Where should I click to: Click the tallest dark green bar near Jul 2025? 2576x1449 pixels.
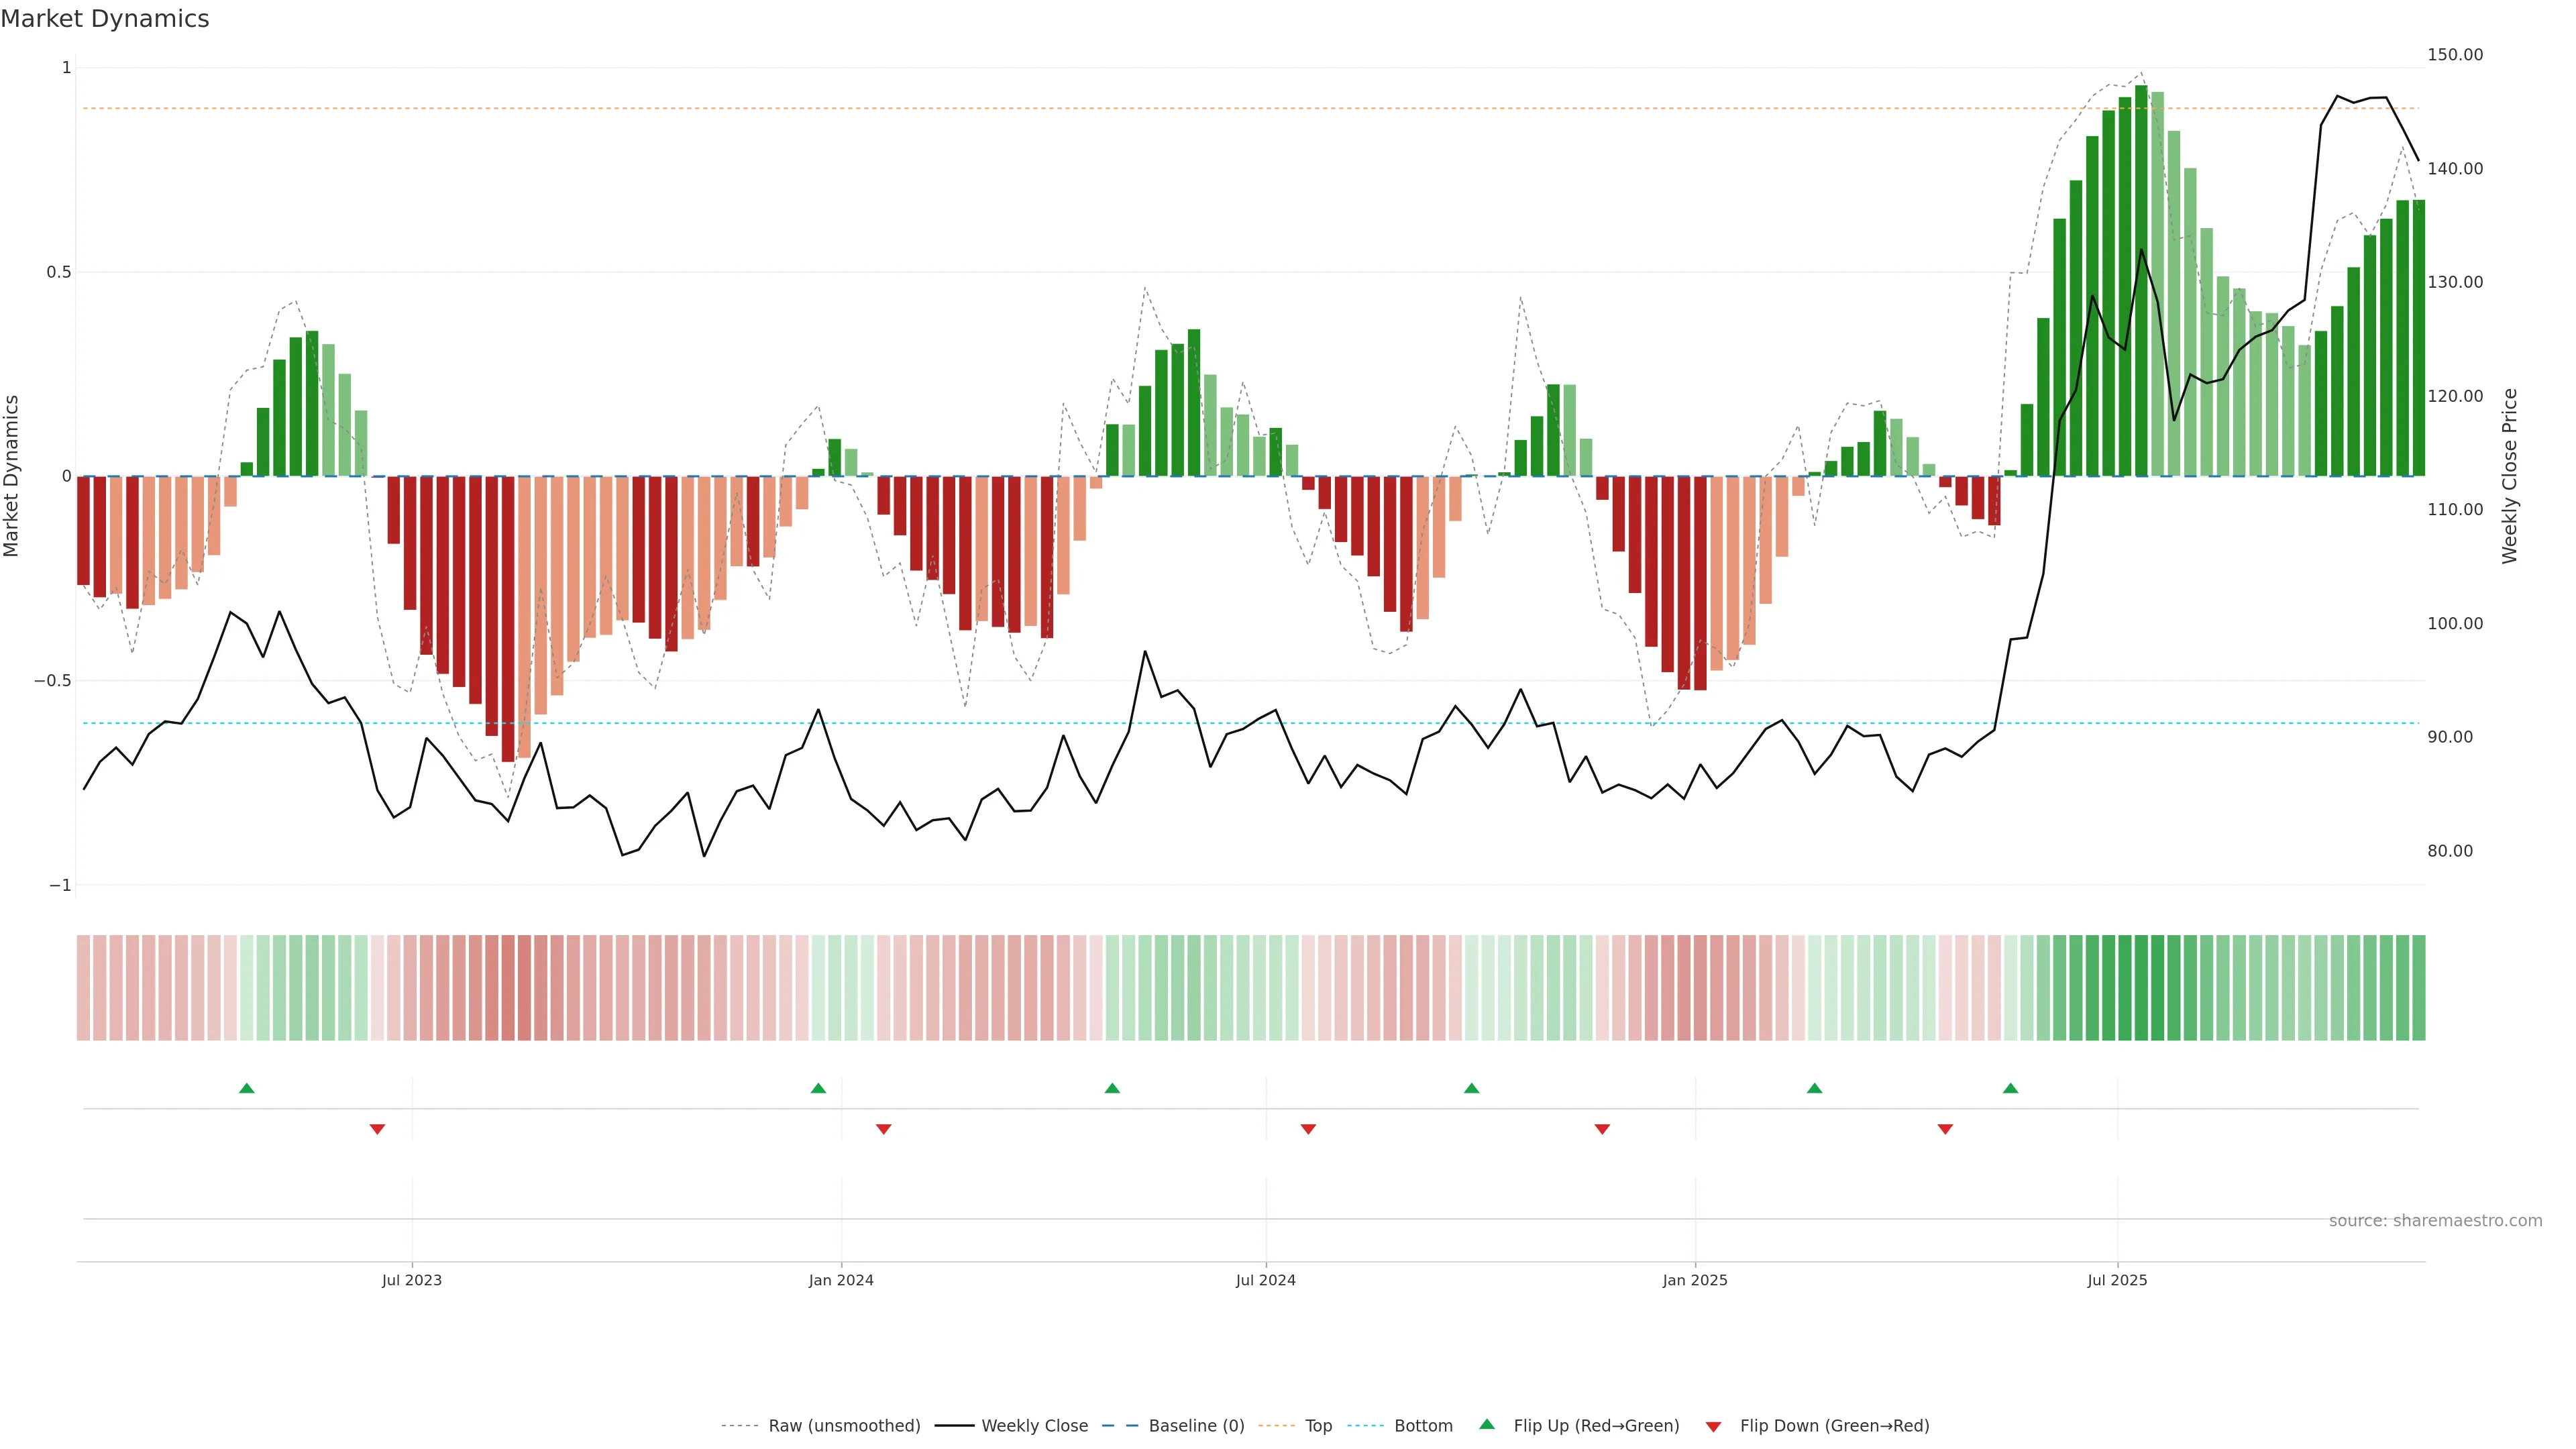click(x=2141, y=280)
